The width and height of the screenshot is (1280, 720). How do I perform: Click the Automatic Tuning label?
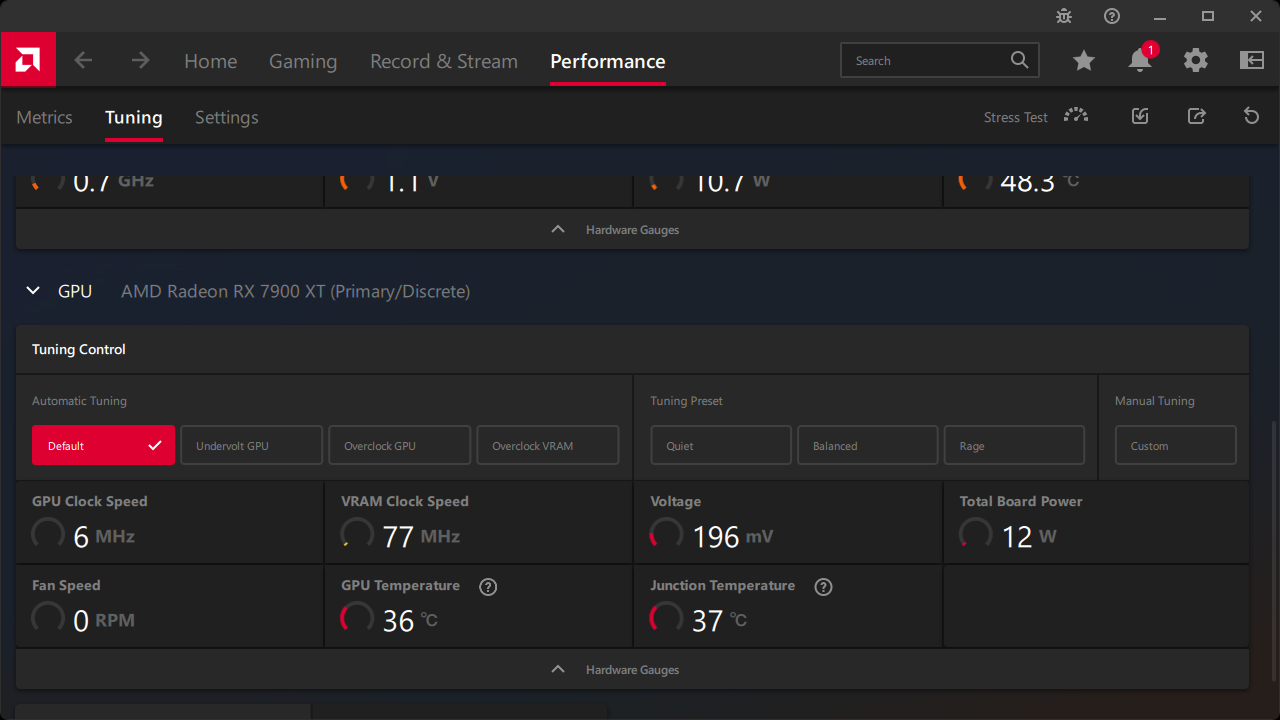click(79, 401)
